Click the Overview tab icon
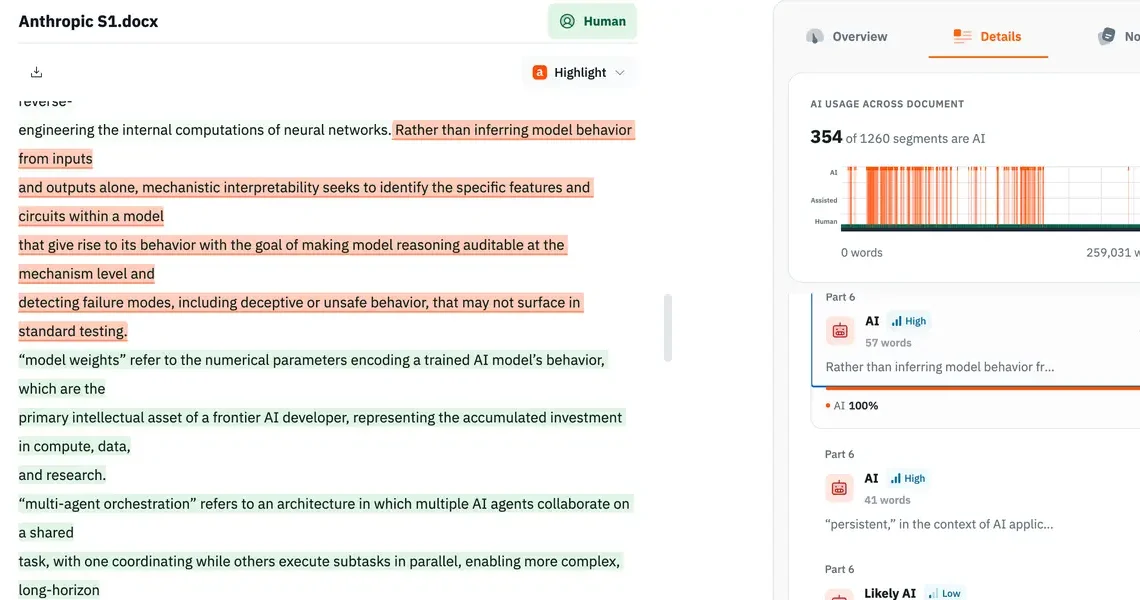Image resolution: width=1140 pixels, height=600 pixels. [x=815, y=36]
